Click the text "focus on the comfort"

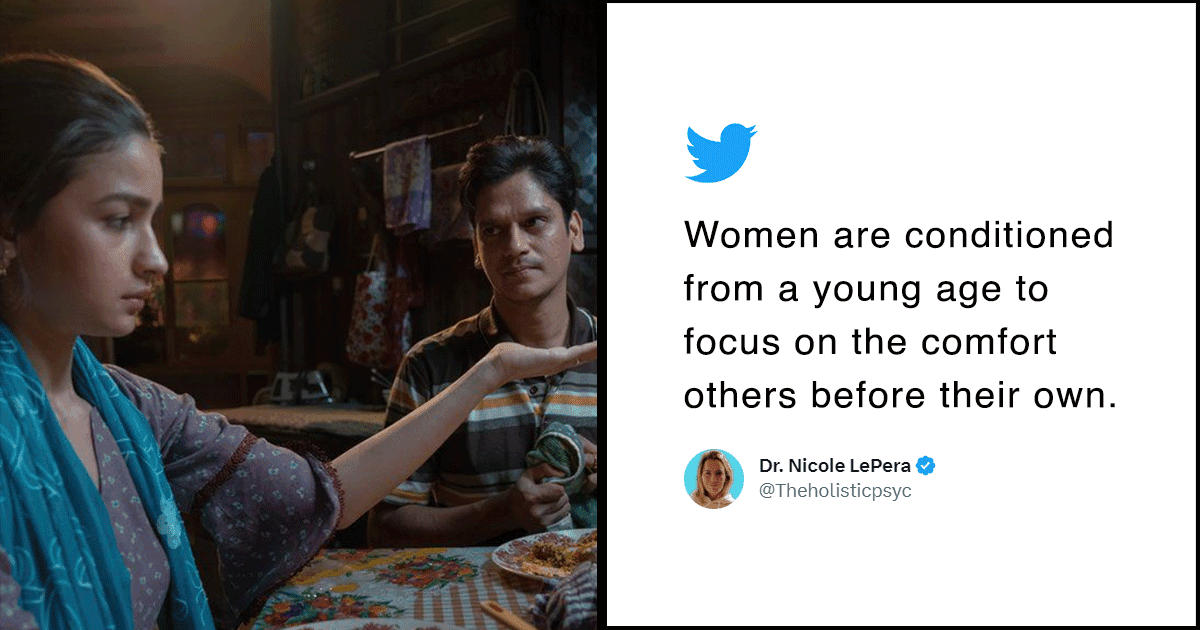(871, 342)
